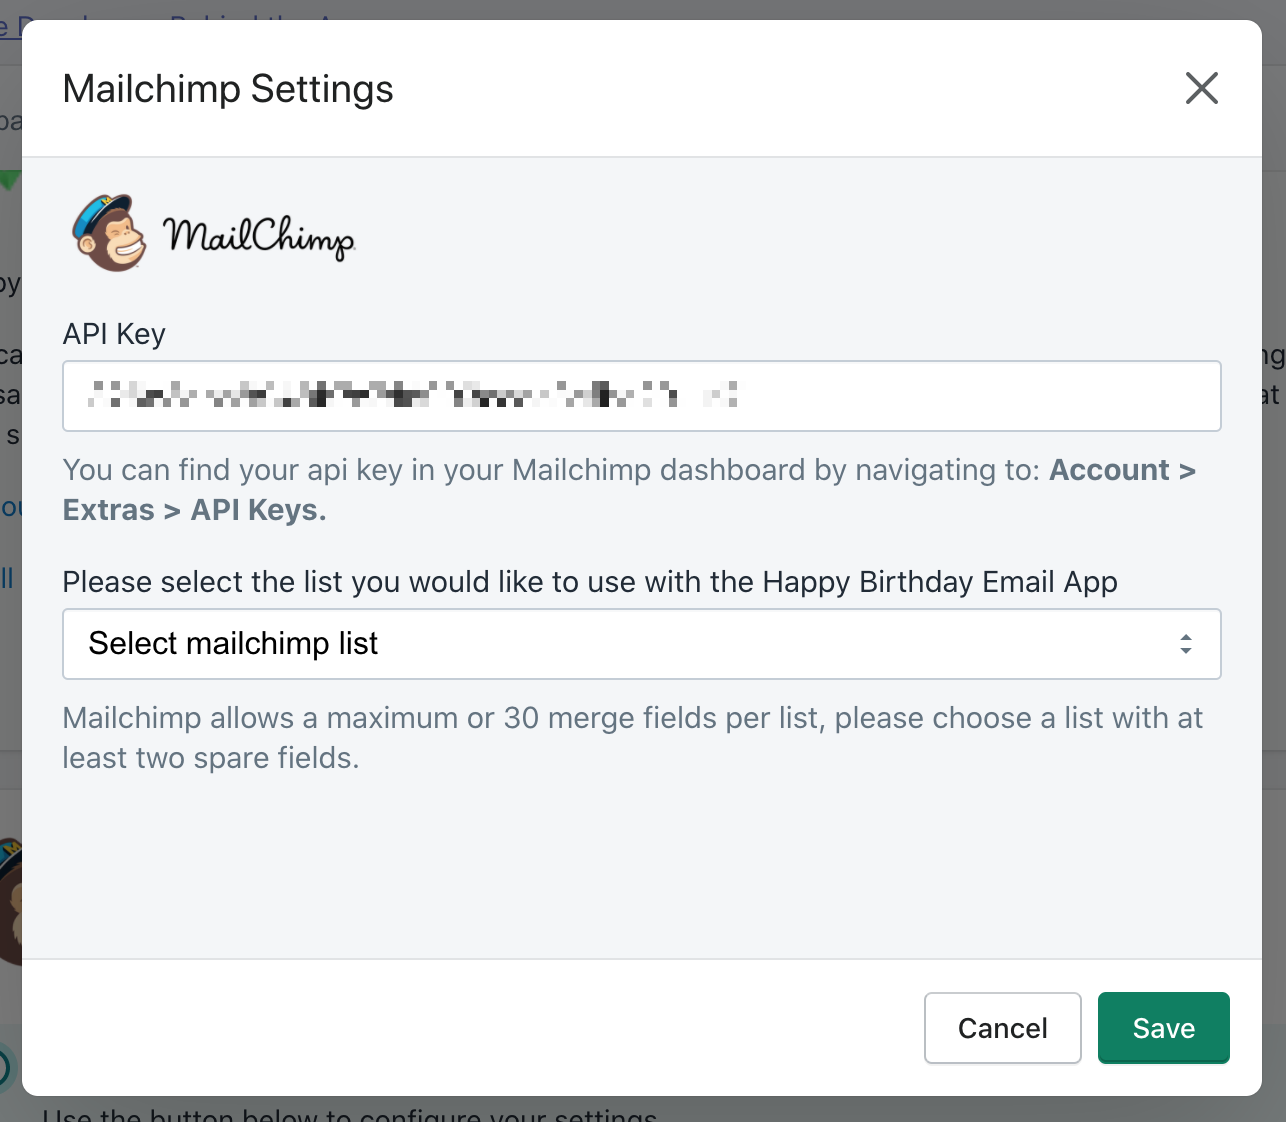
Task: Click the green triangle marker behind the dialog
Action: [x=10, y=181]
